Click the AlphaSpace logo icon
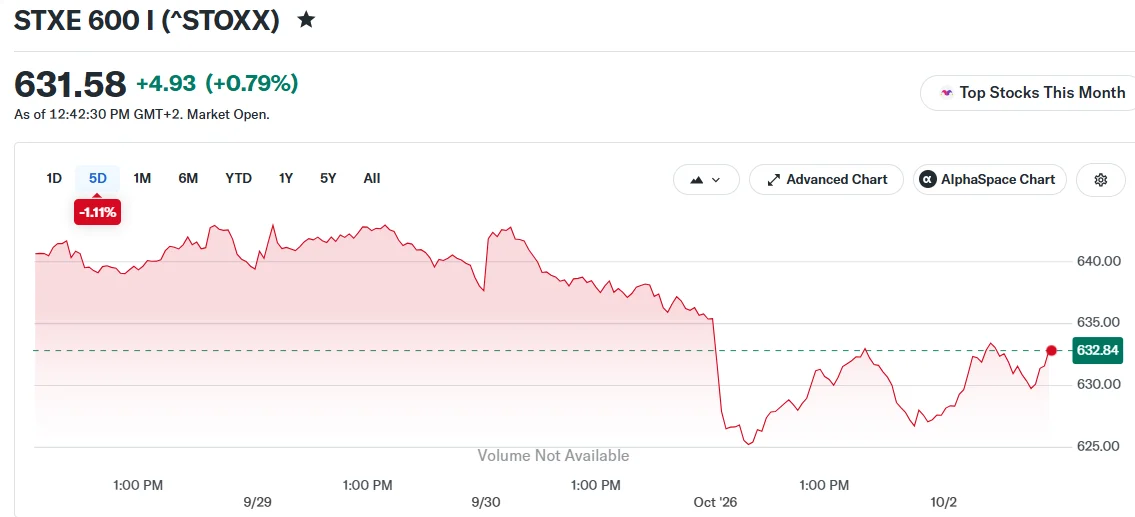This screenshot has height=517, width=1135. pos(926,180)
